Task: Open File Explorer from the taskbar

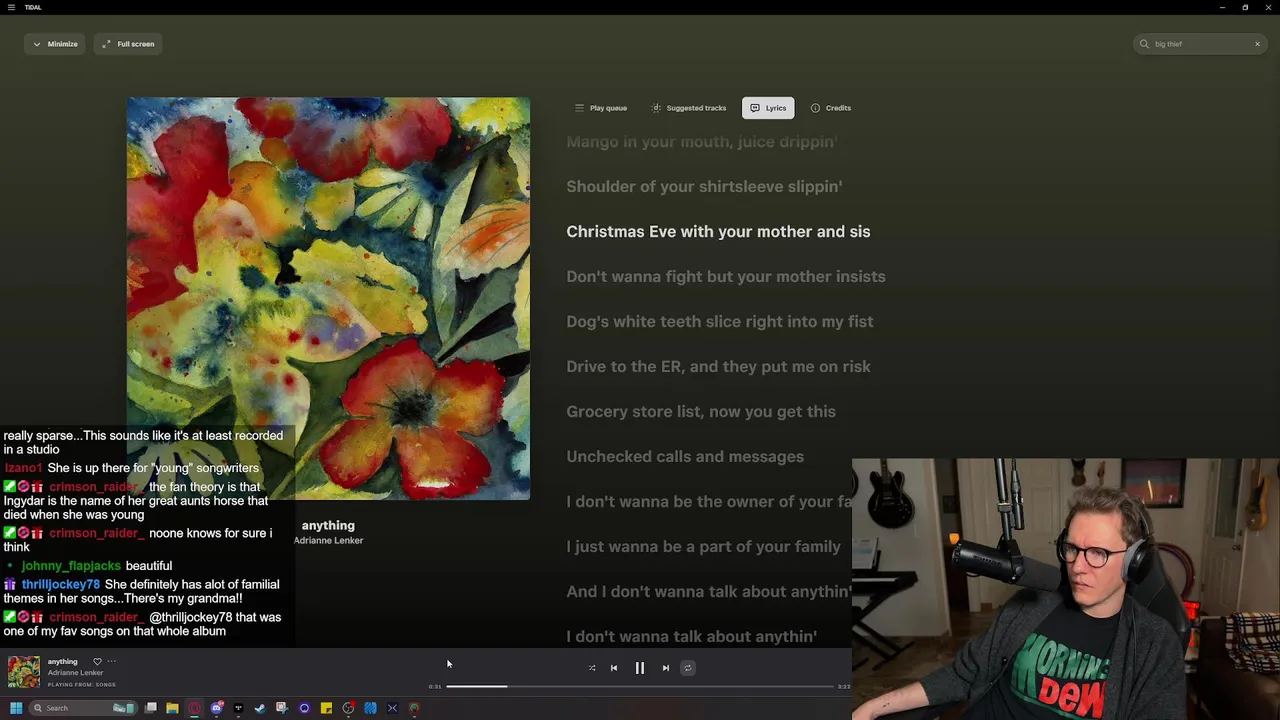Action: click(x=172, y=708)
